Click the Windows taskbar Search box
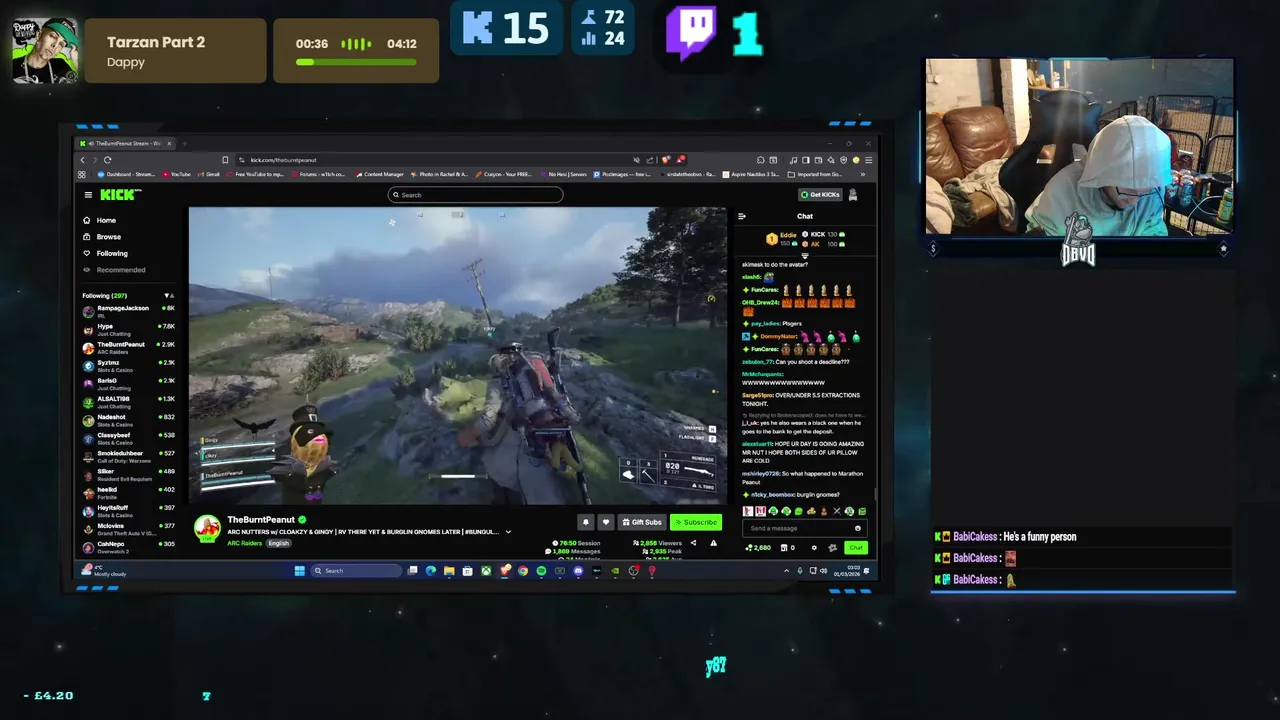This screenshot has height=720, width=1280. (357, 571)
